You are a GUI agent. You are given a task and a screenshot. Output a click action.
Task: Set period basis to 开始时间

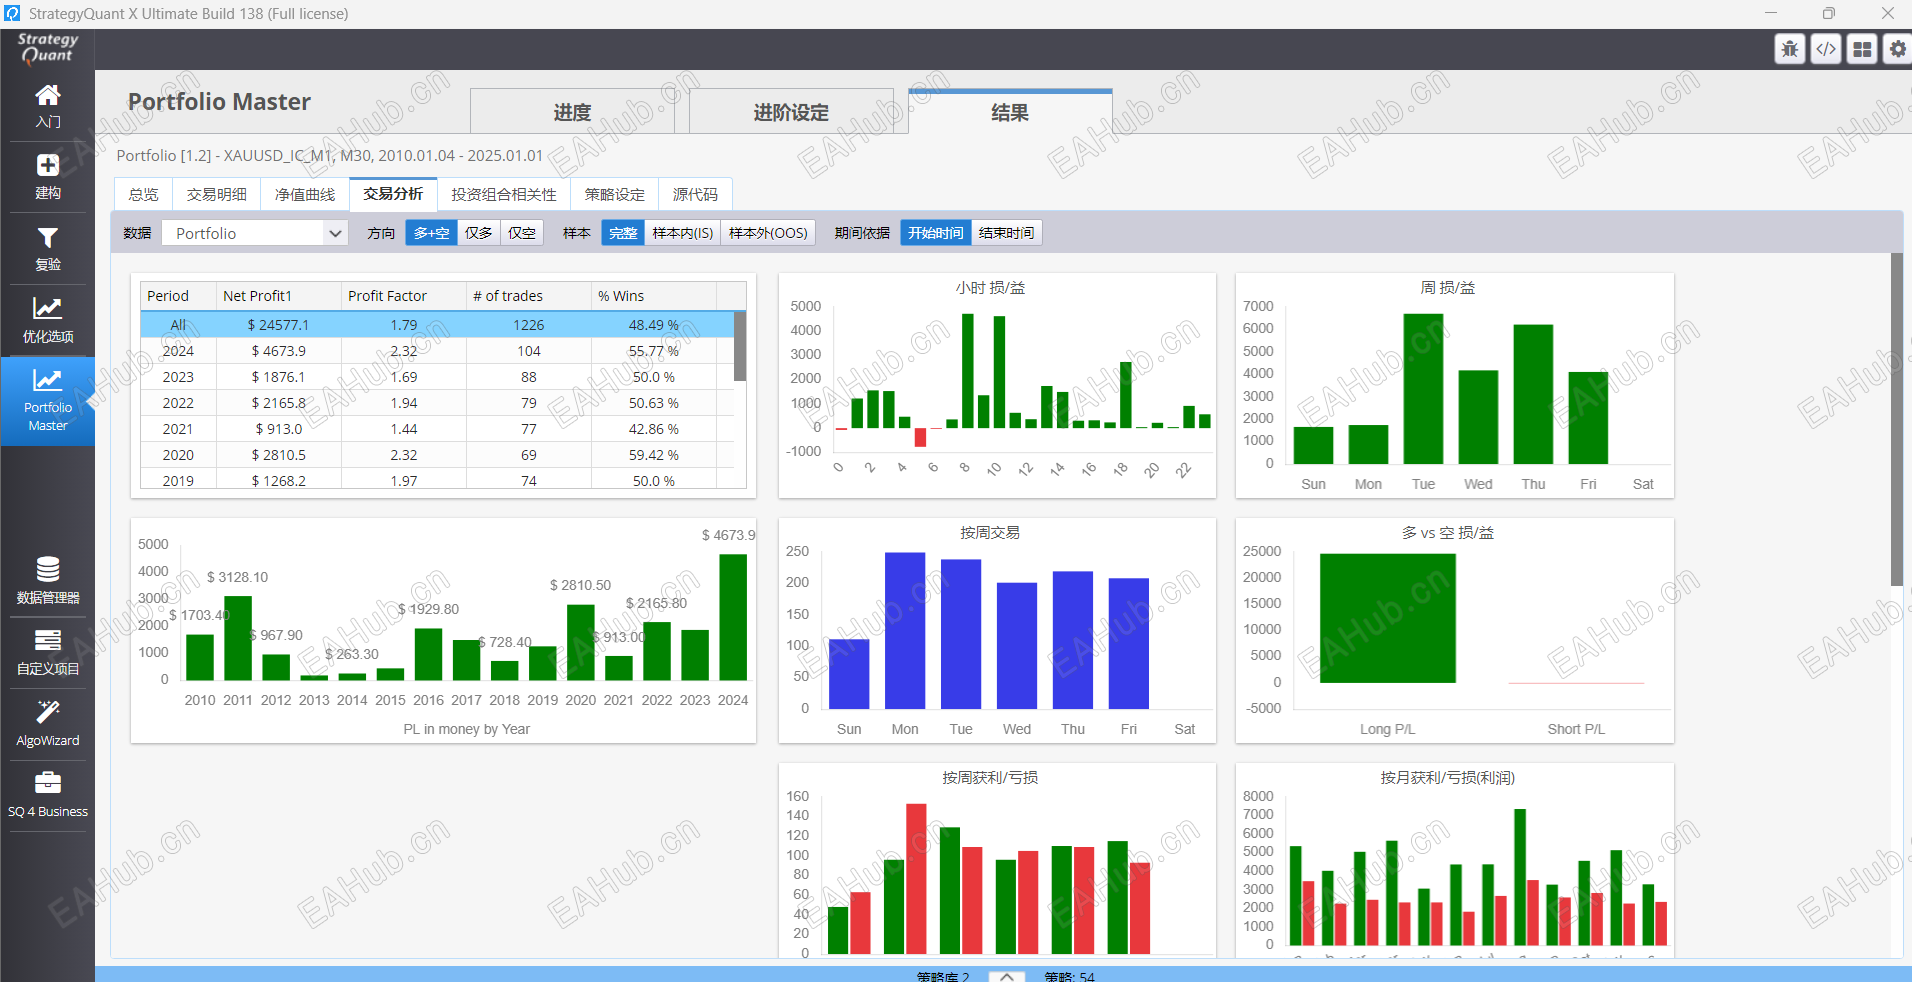click(936, 233)
